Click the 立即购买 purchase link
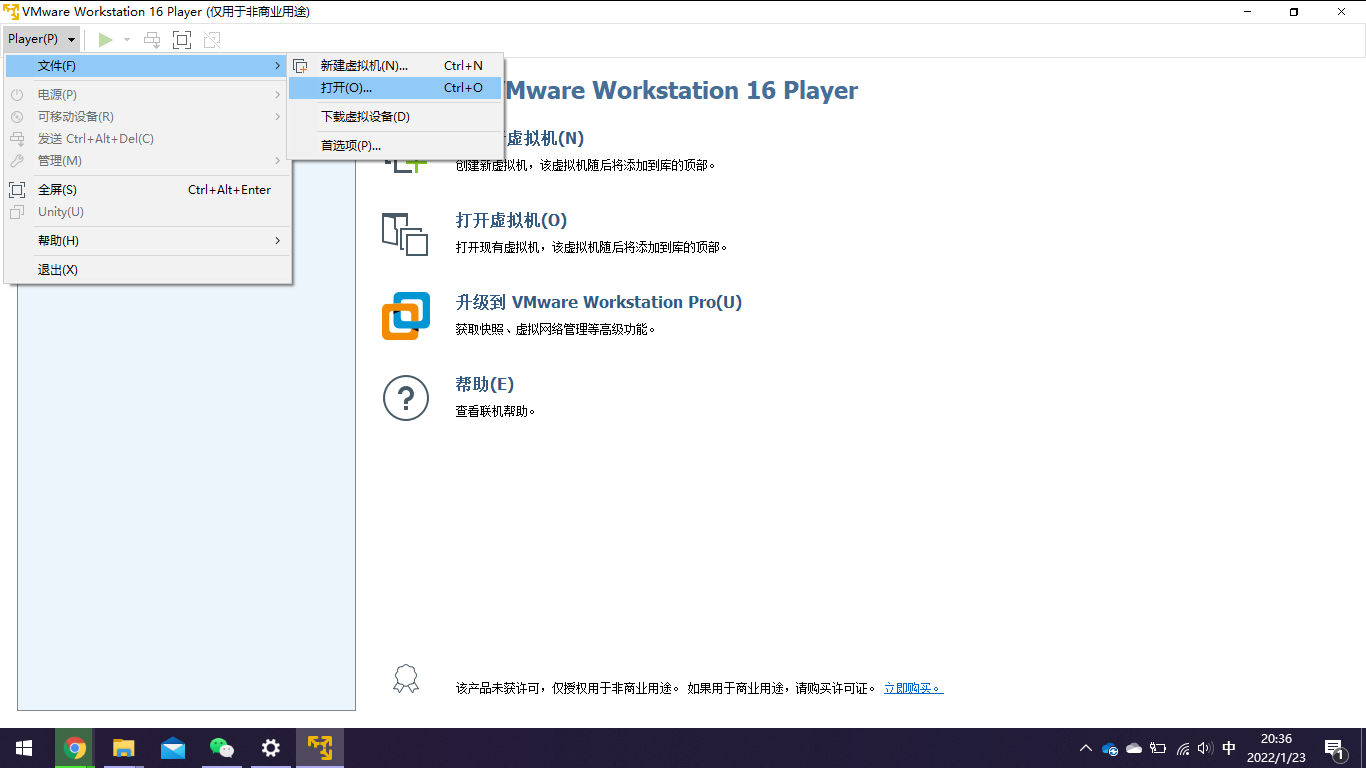This screenshot has width=1366, height=768. (913, 688)
